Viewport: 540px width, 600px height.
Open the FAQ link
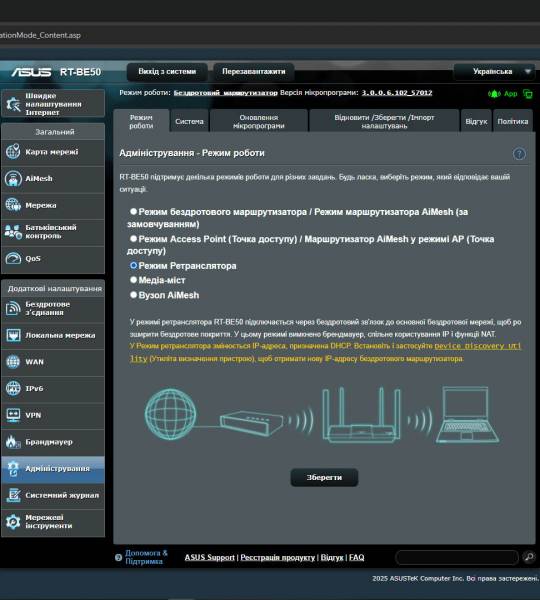pos(356,558)
